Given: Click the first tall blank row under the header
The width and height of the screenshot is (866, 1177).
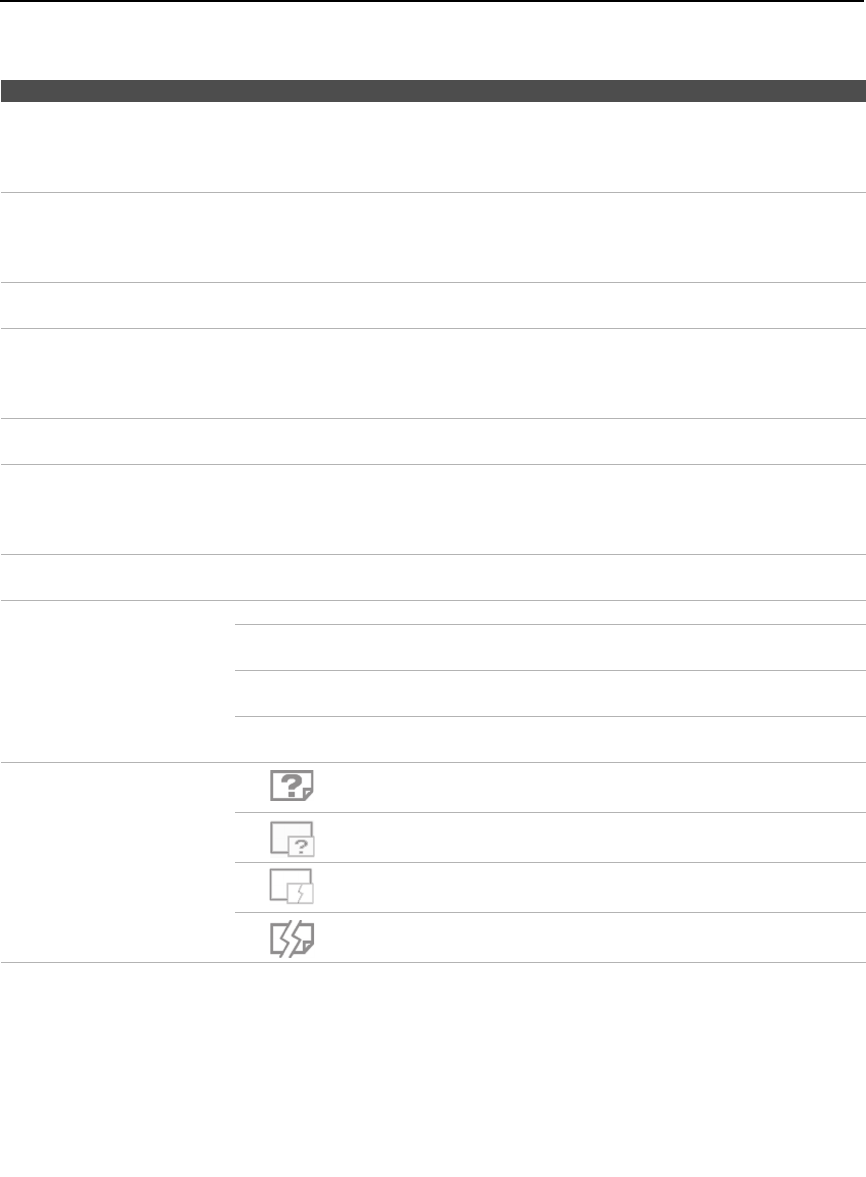Looking at the screenshot, I should click(x=433, y=147).
